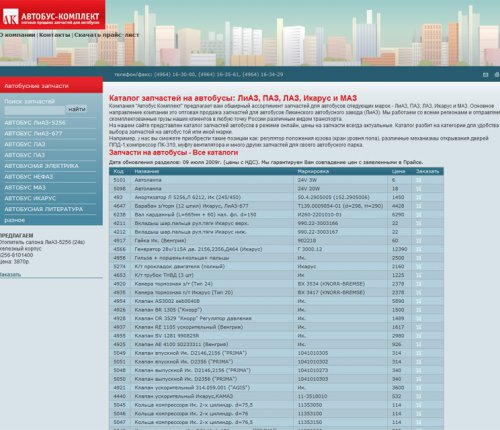Viewport: 500px width, 430px height.
Task: Open the АВТОБУСНАЯ ЛИТЕРАТУРА category
Action: 44,209
